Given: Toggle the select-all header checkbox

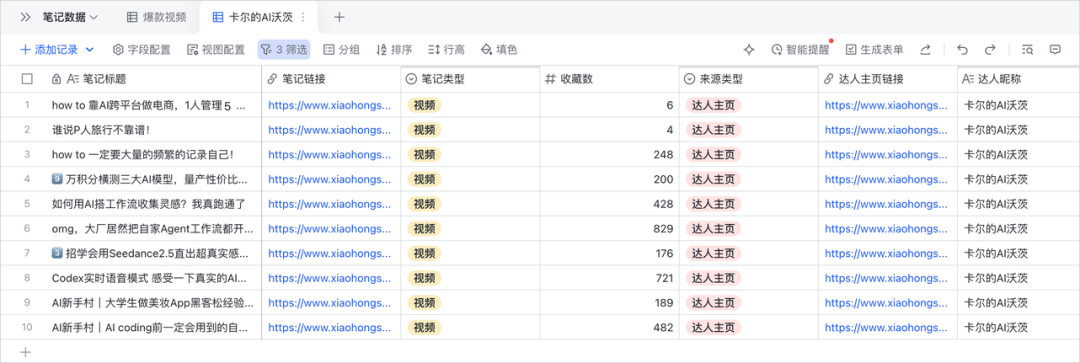Looking at the screenshot, I should 28,79.
